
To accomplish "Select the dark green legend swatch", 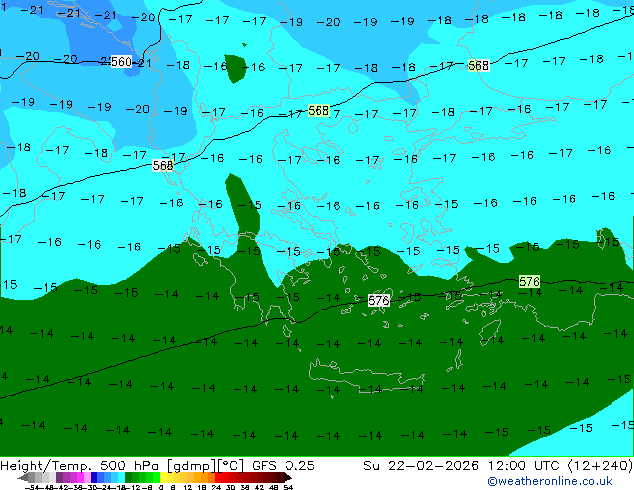I will tap(129, 477).
